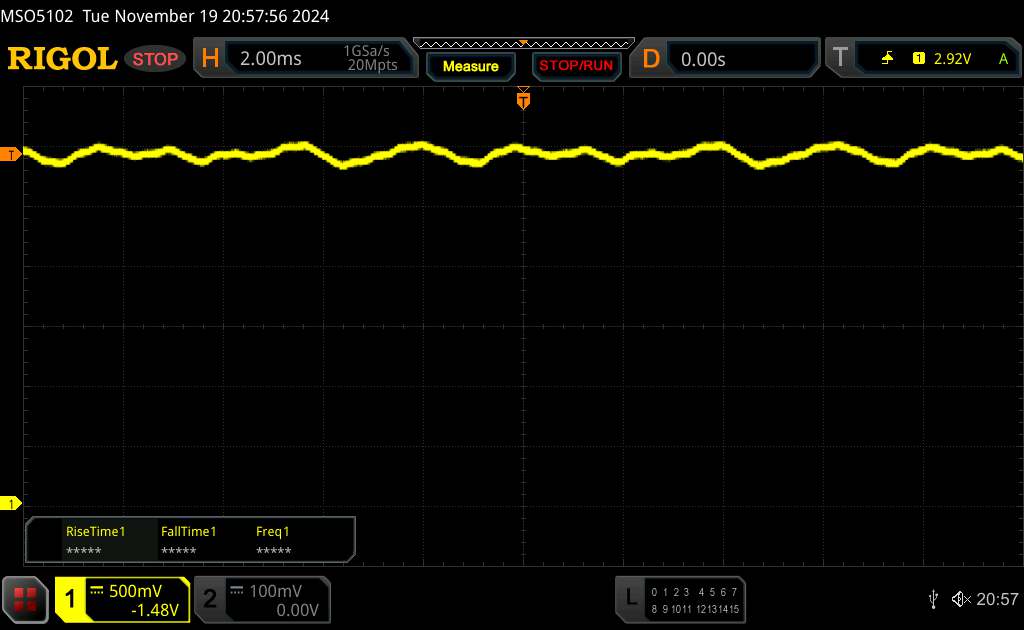This screenshot has width=1024, height=630.
Task: Click trigger mode A indicator
Action: click(1003, 59)
